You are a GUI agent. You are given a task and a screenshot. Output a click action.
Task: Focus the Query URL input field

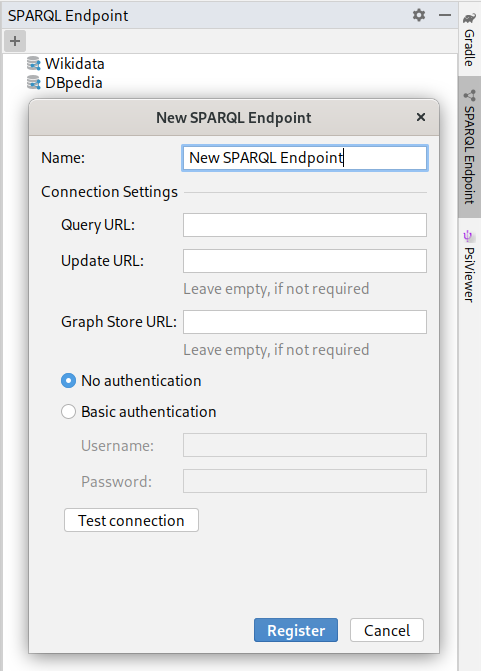coord(305,225)
